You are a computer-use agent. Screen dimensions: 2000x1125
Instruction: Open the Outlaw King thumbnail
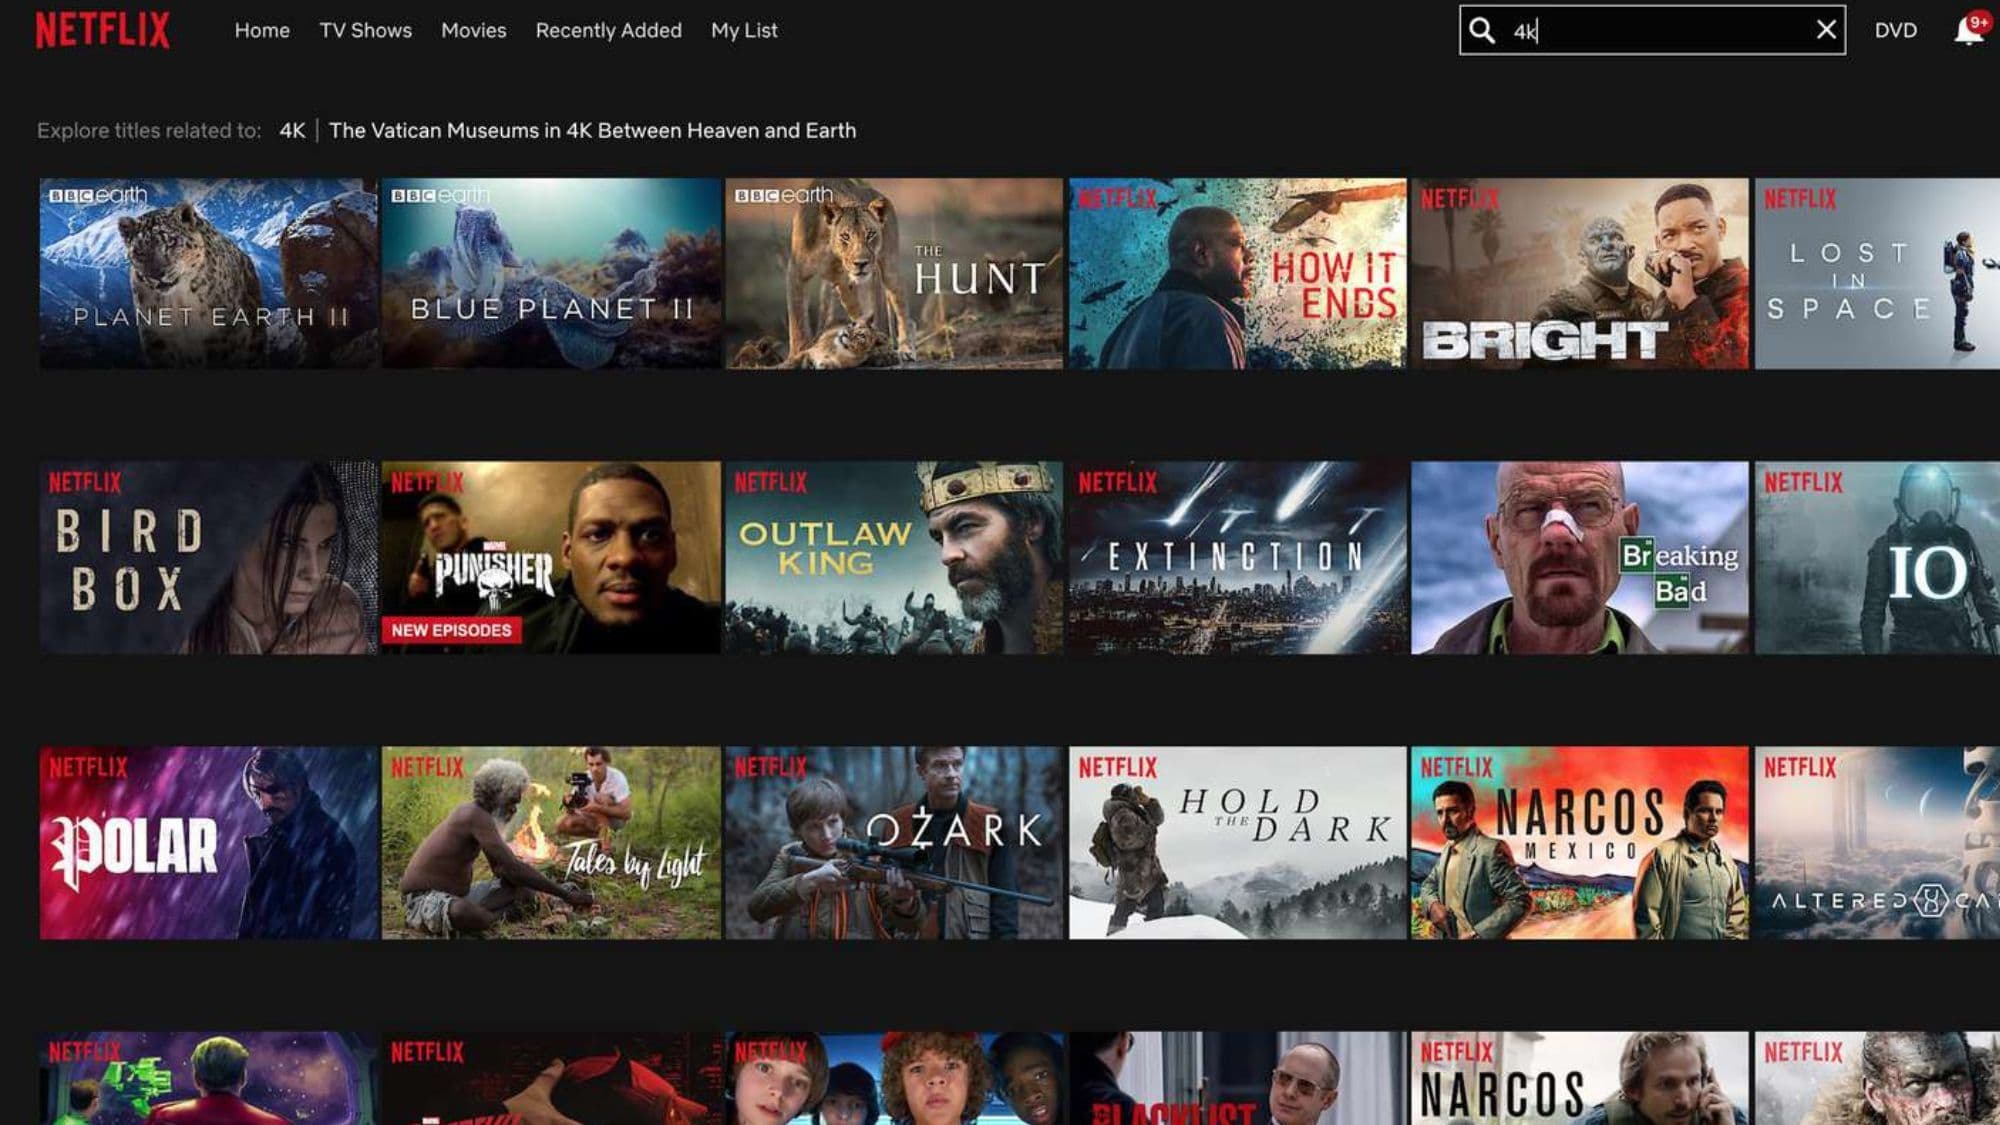pos(894,557)
